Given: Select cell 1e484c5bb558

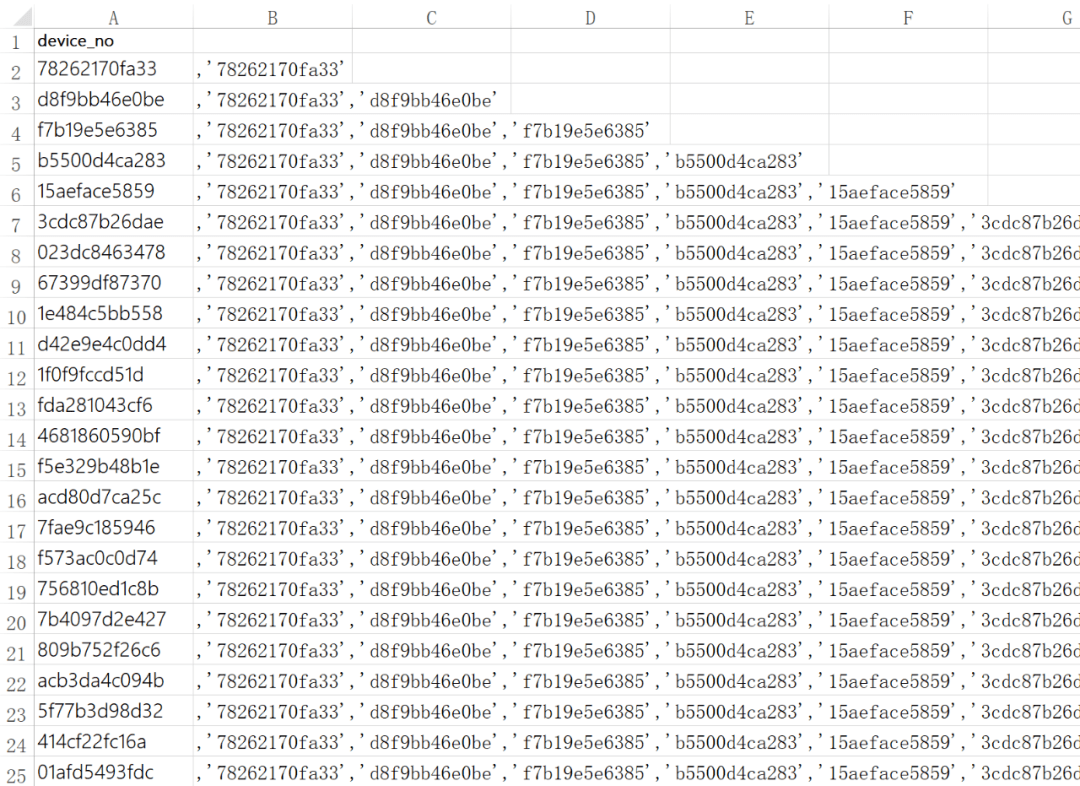Looking at the screenshot, I should tap(114, 313).
